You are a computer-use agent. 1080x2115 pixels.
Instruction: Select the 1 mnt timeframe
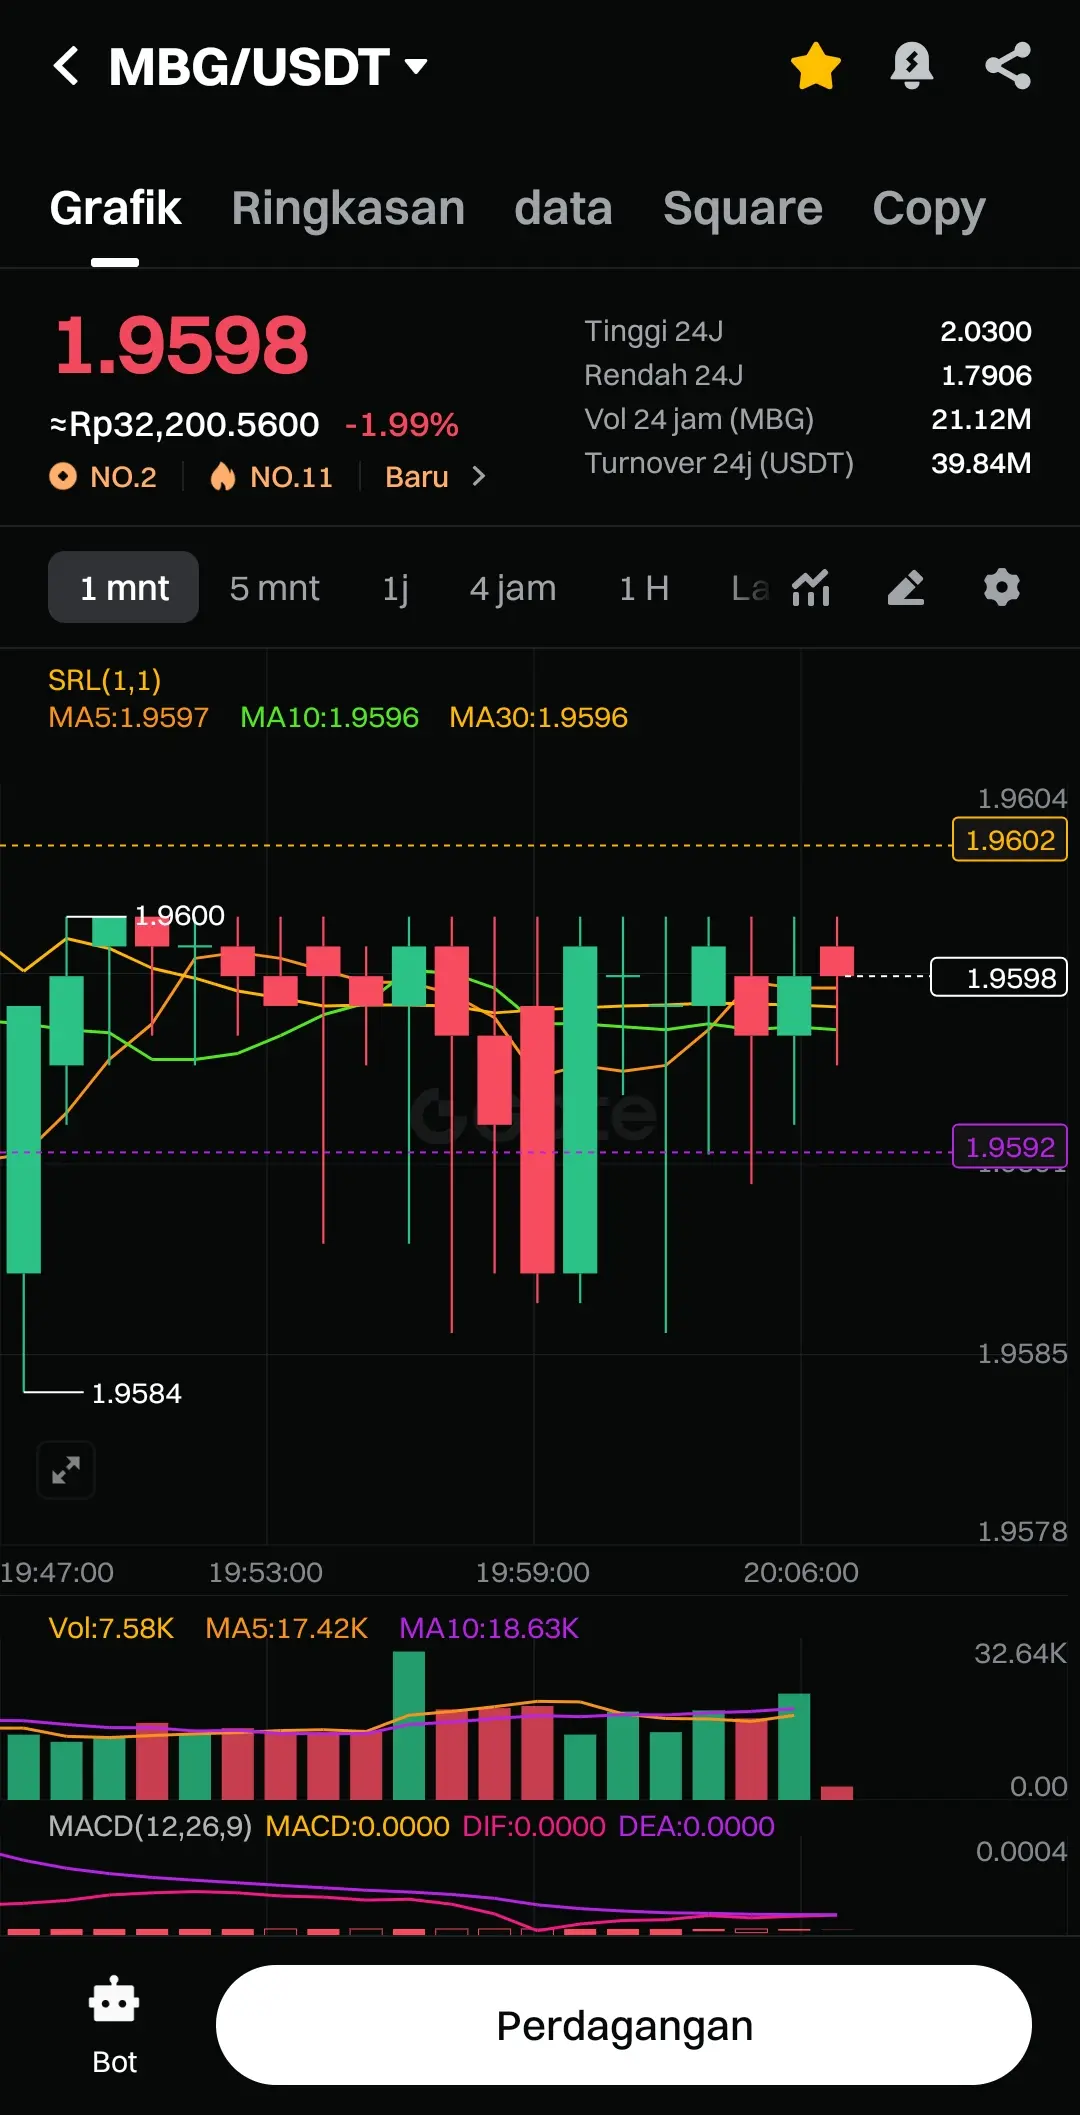click(124, 587)
